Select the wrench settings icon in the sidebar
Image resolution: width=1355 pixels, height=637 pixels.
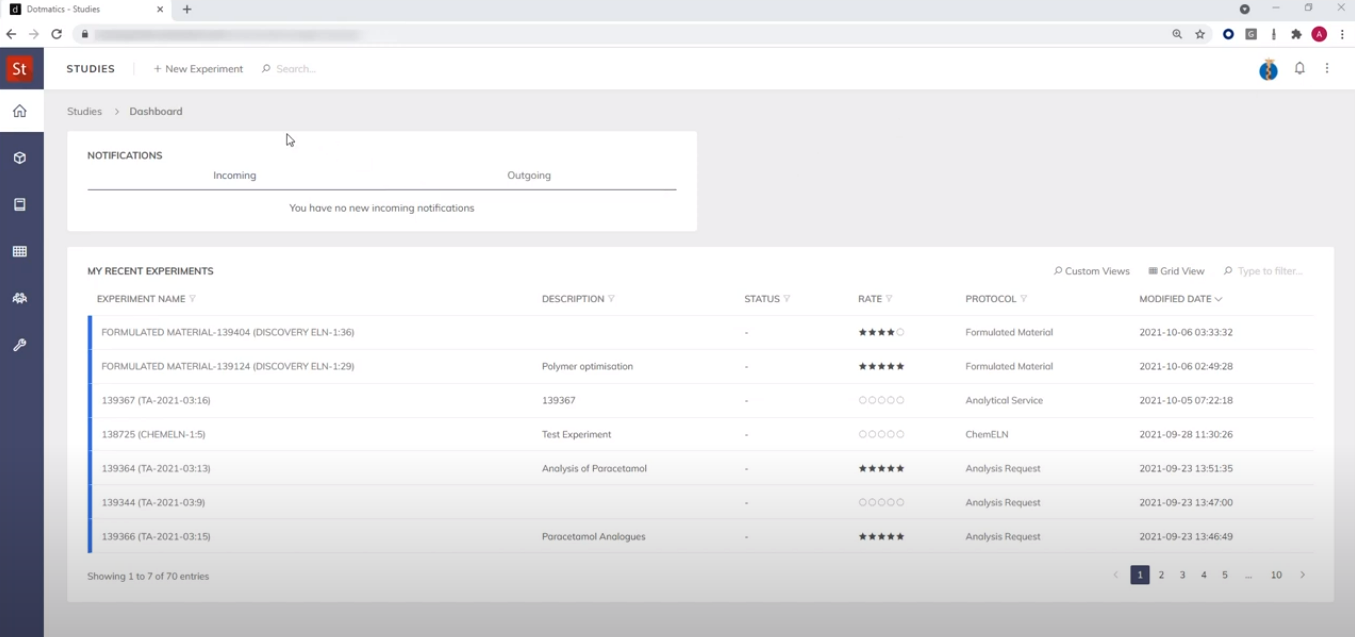[x=21, y=345]
